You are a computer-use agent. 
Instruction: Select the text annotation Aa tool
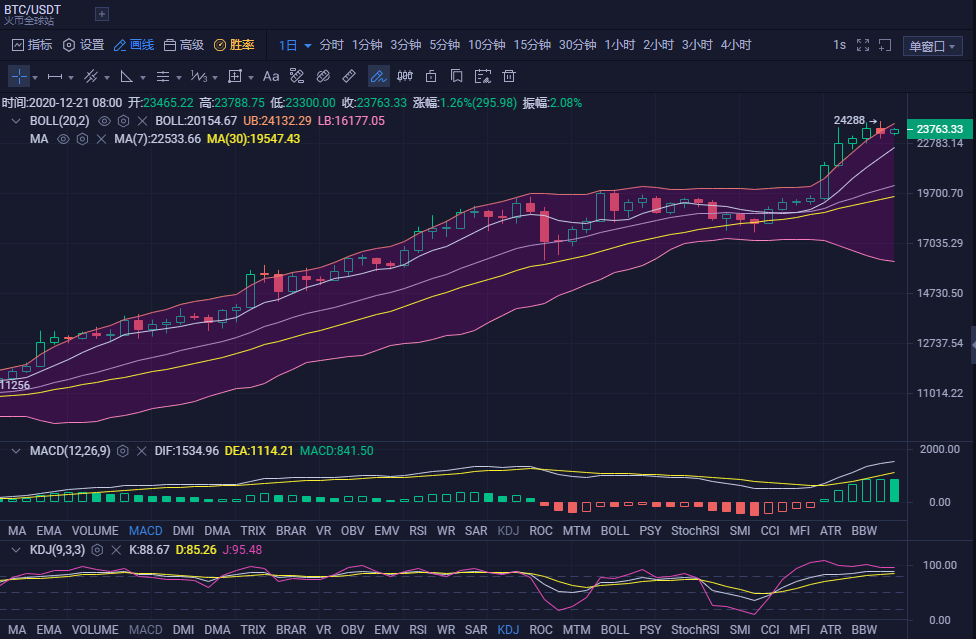[x=271, y=76]
